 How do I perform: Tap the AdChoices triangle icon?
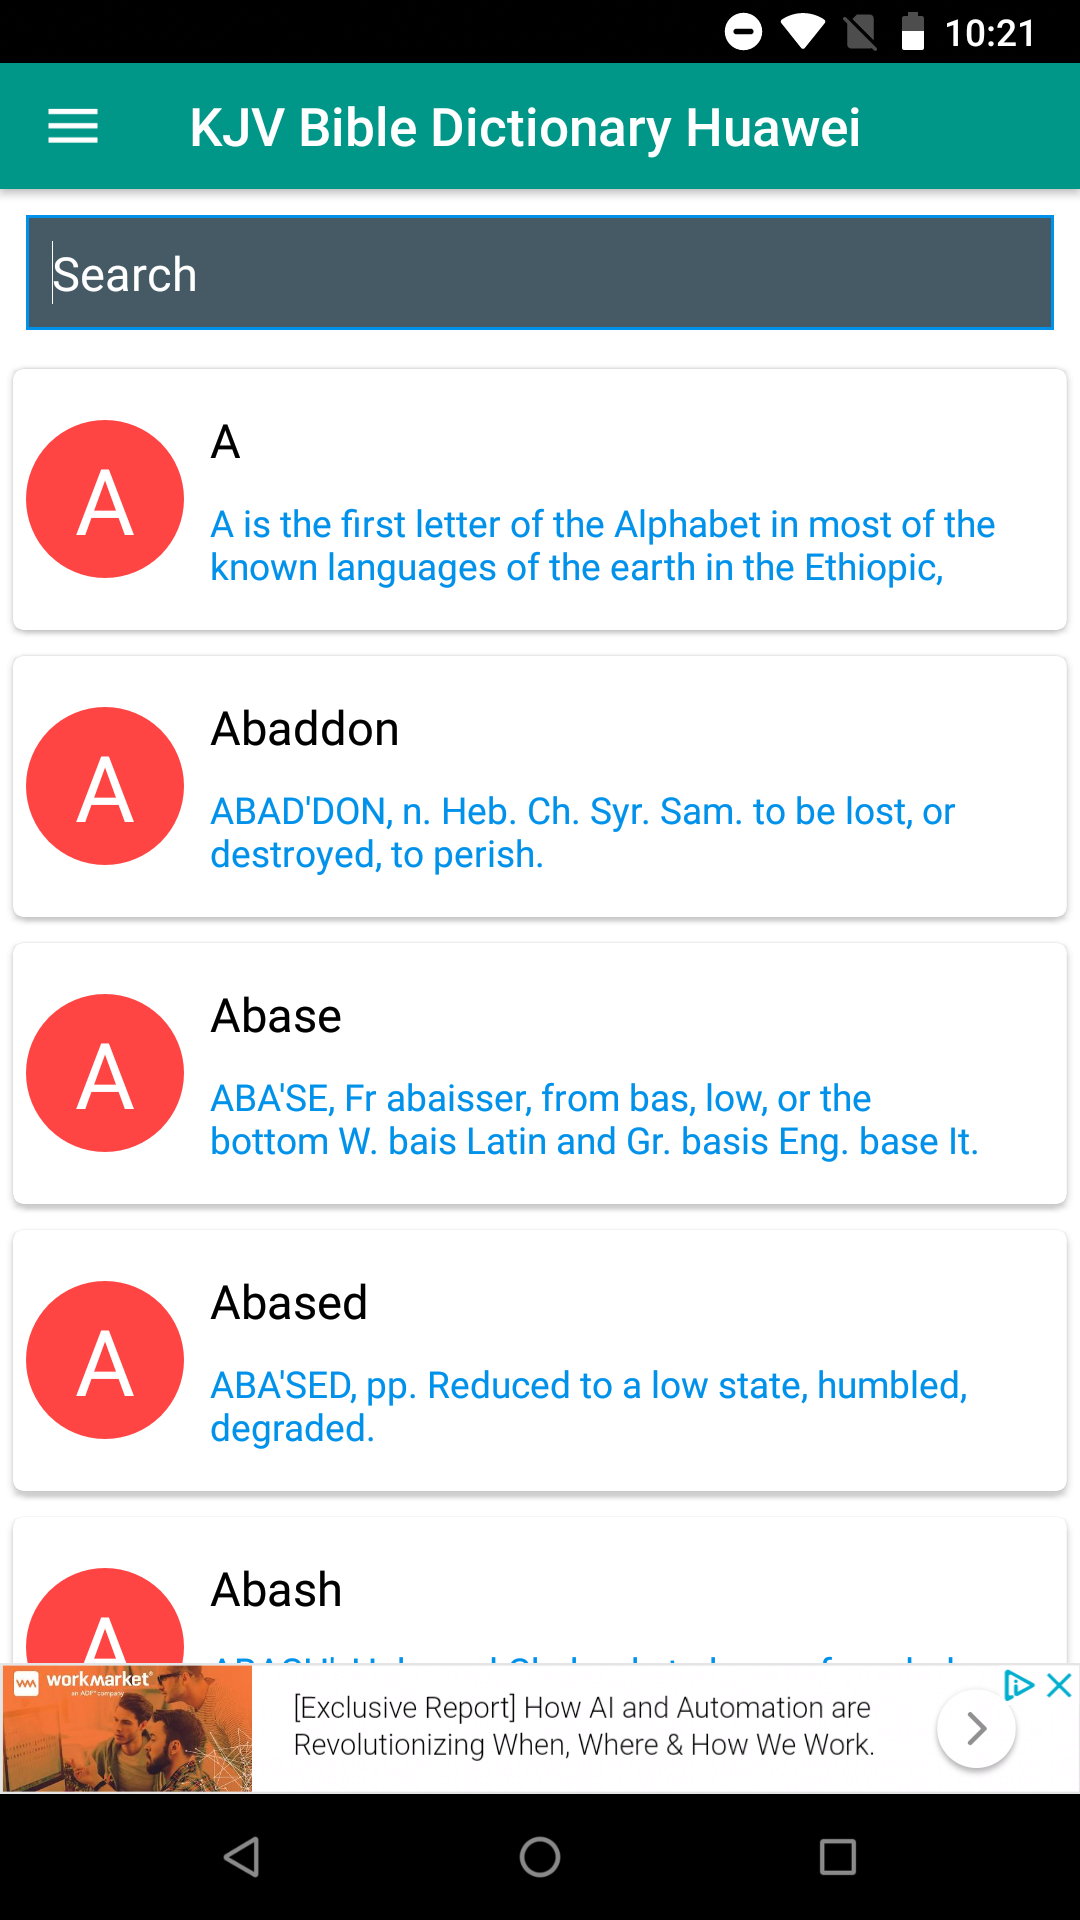click(x=1018, y=1685)
